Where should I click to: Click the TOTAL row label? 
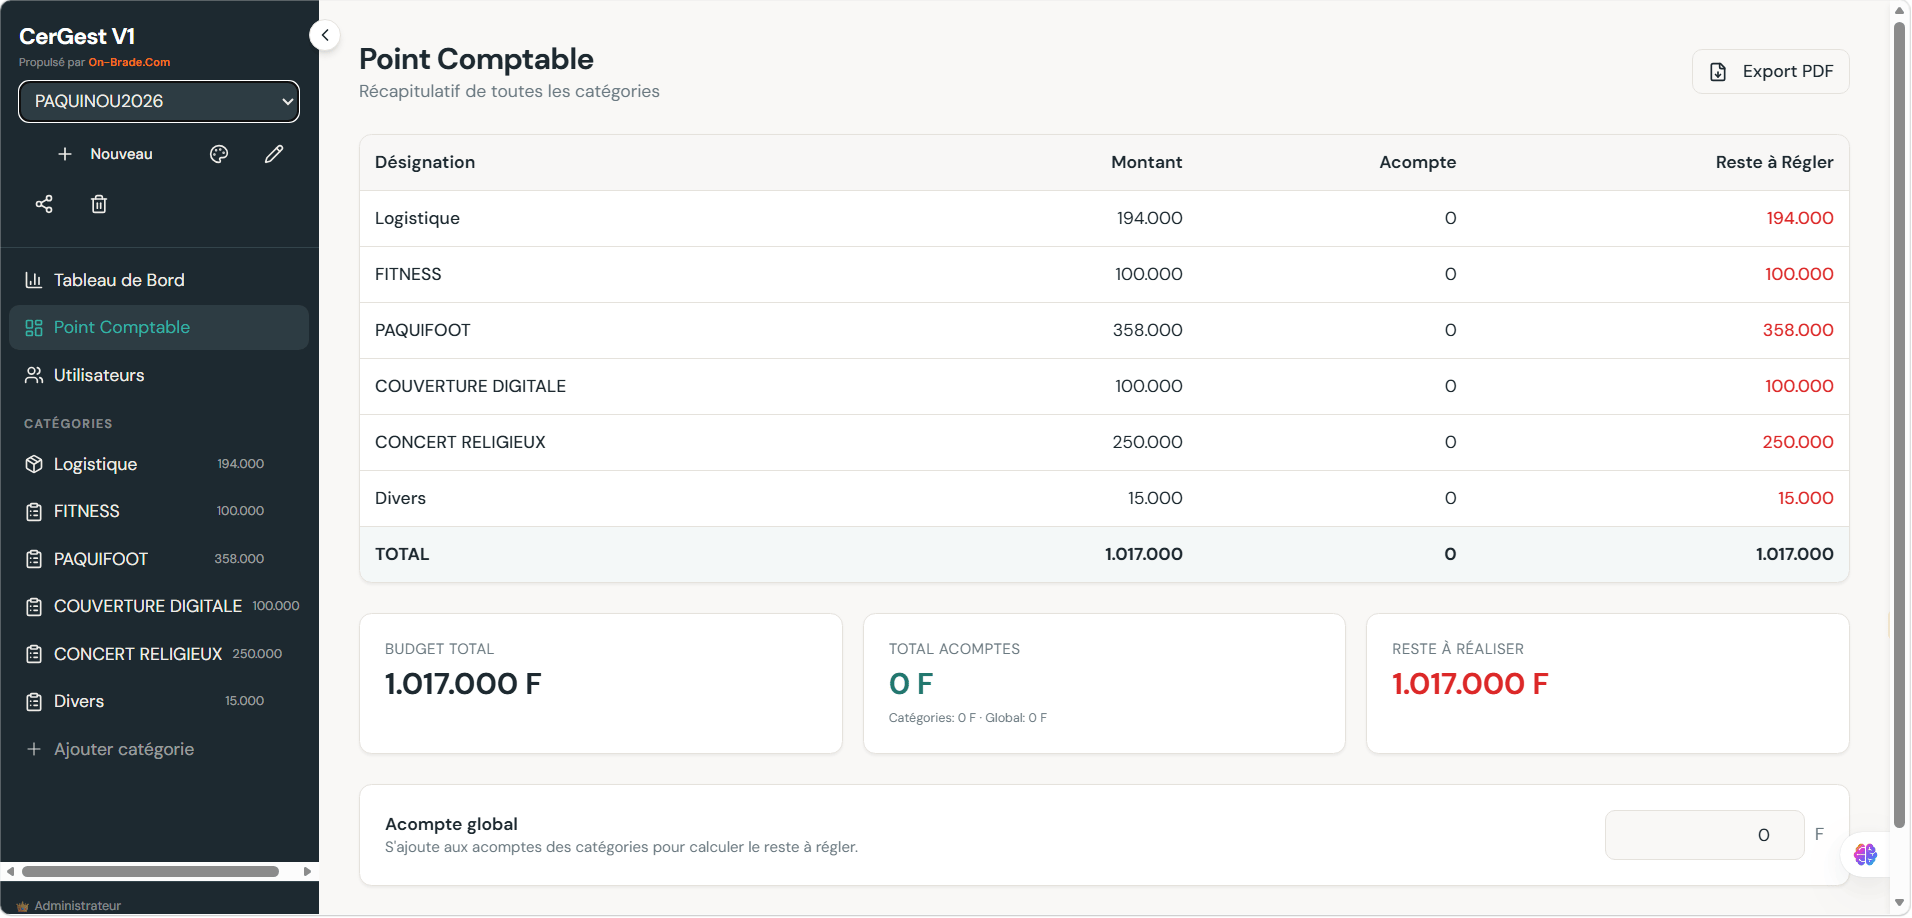pos(402,554)
